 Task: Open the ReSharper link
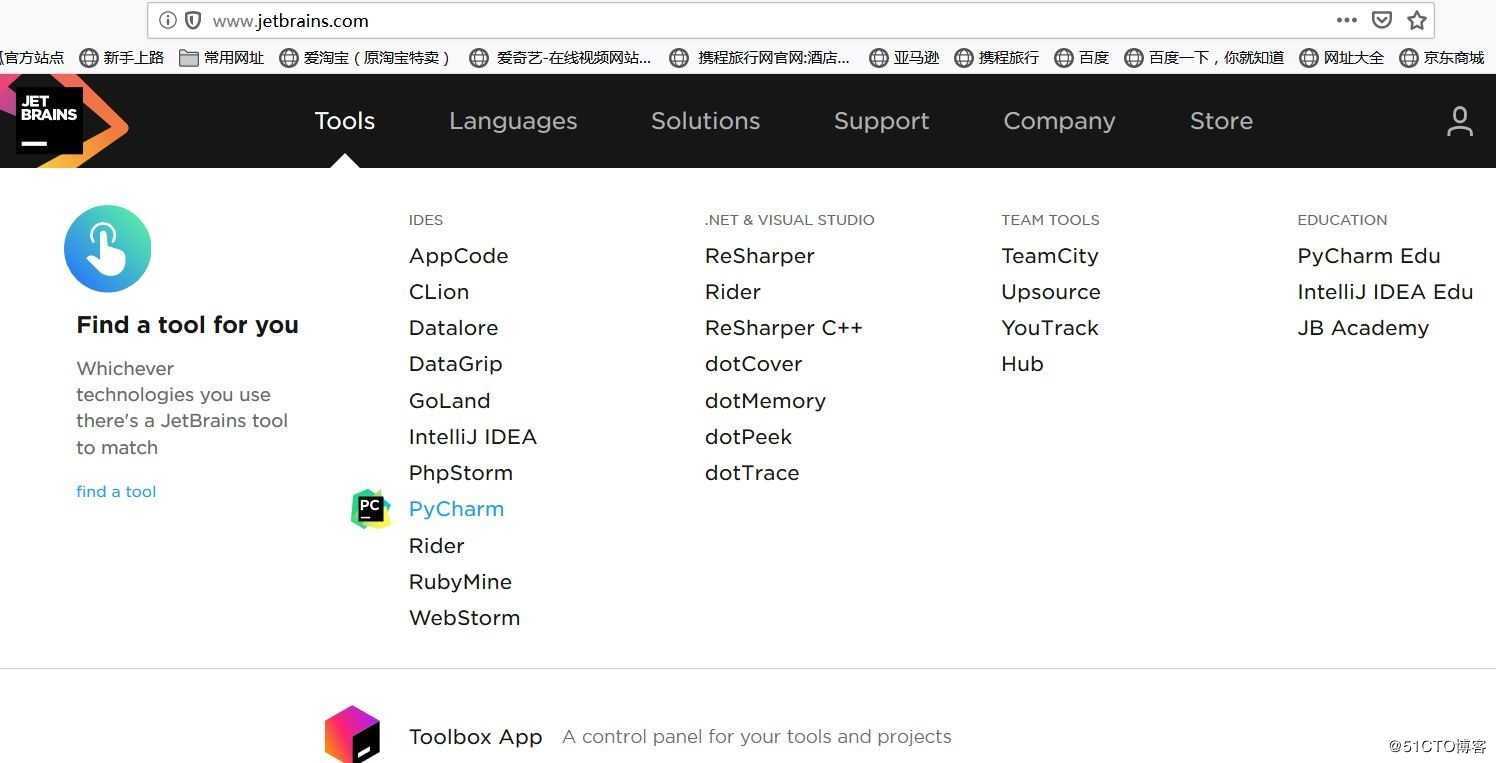tap(760, 256)
